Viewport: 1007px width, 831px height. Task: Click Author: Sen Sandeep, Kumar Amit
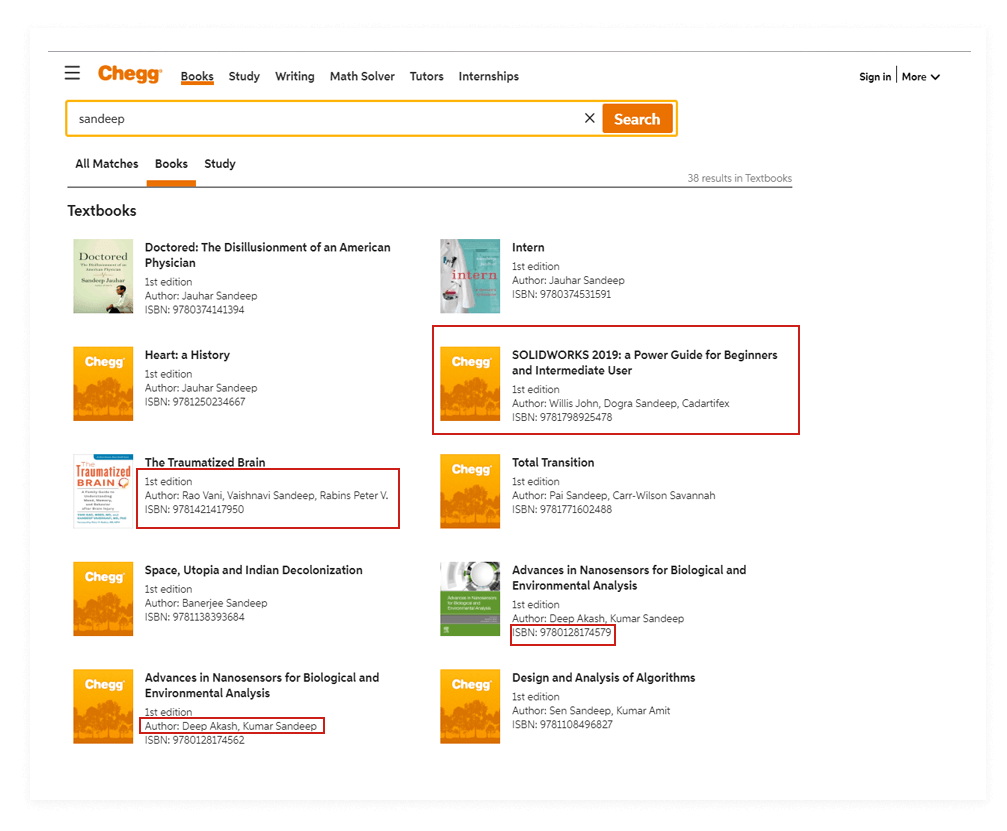click(591, 710)
